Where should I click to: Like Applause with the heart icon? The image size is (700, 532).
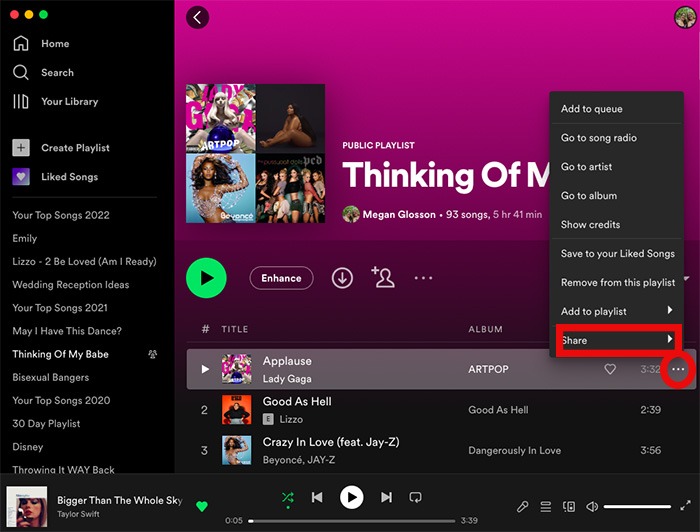coord(610,369)
